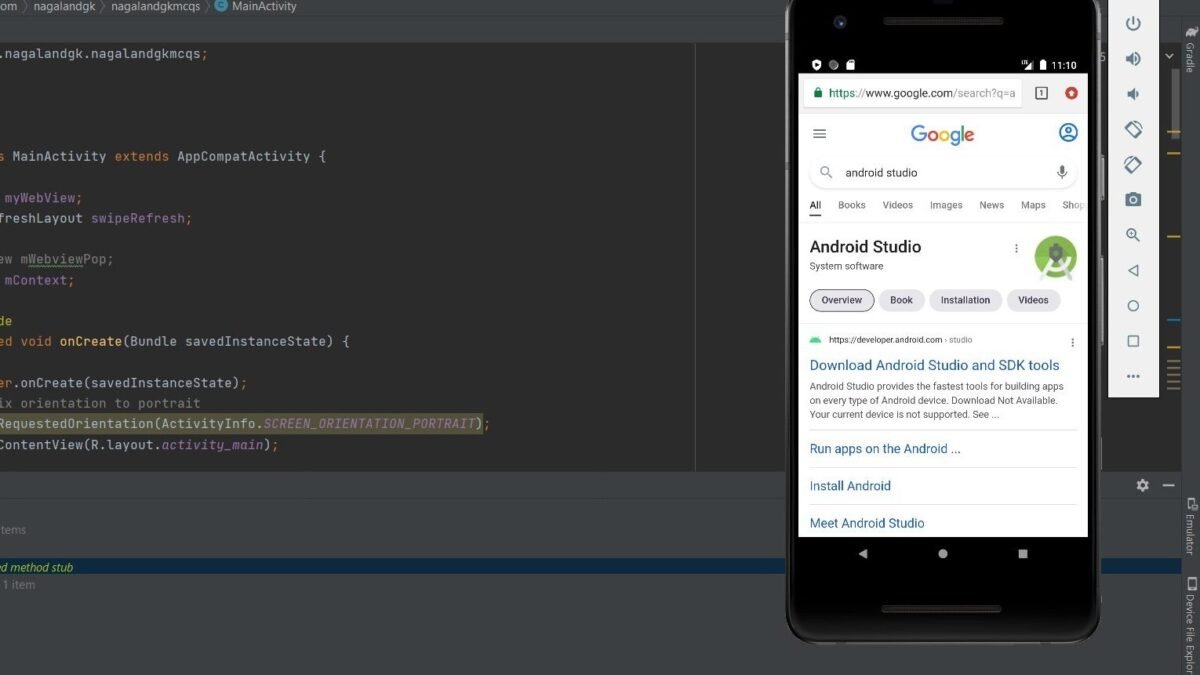Image resolution: width=1200 pixels, height=675 pixels.
Task: Open Run apps on the Android link
Action: [885, 449]
